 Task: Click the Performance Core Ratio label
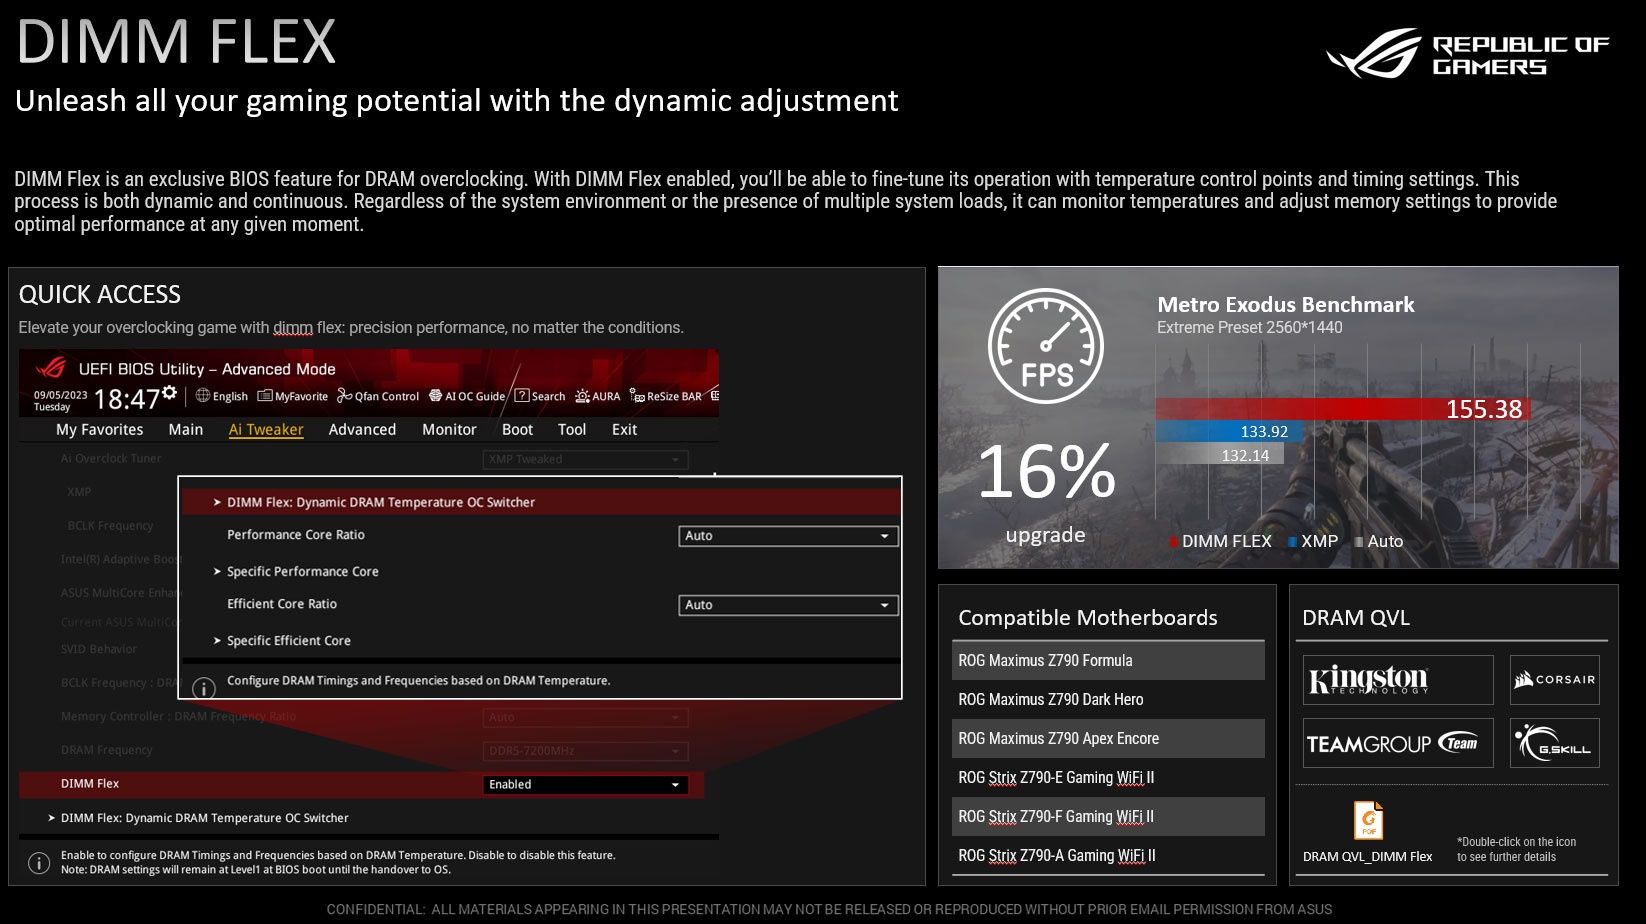(296, 535)
